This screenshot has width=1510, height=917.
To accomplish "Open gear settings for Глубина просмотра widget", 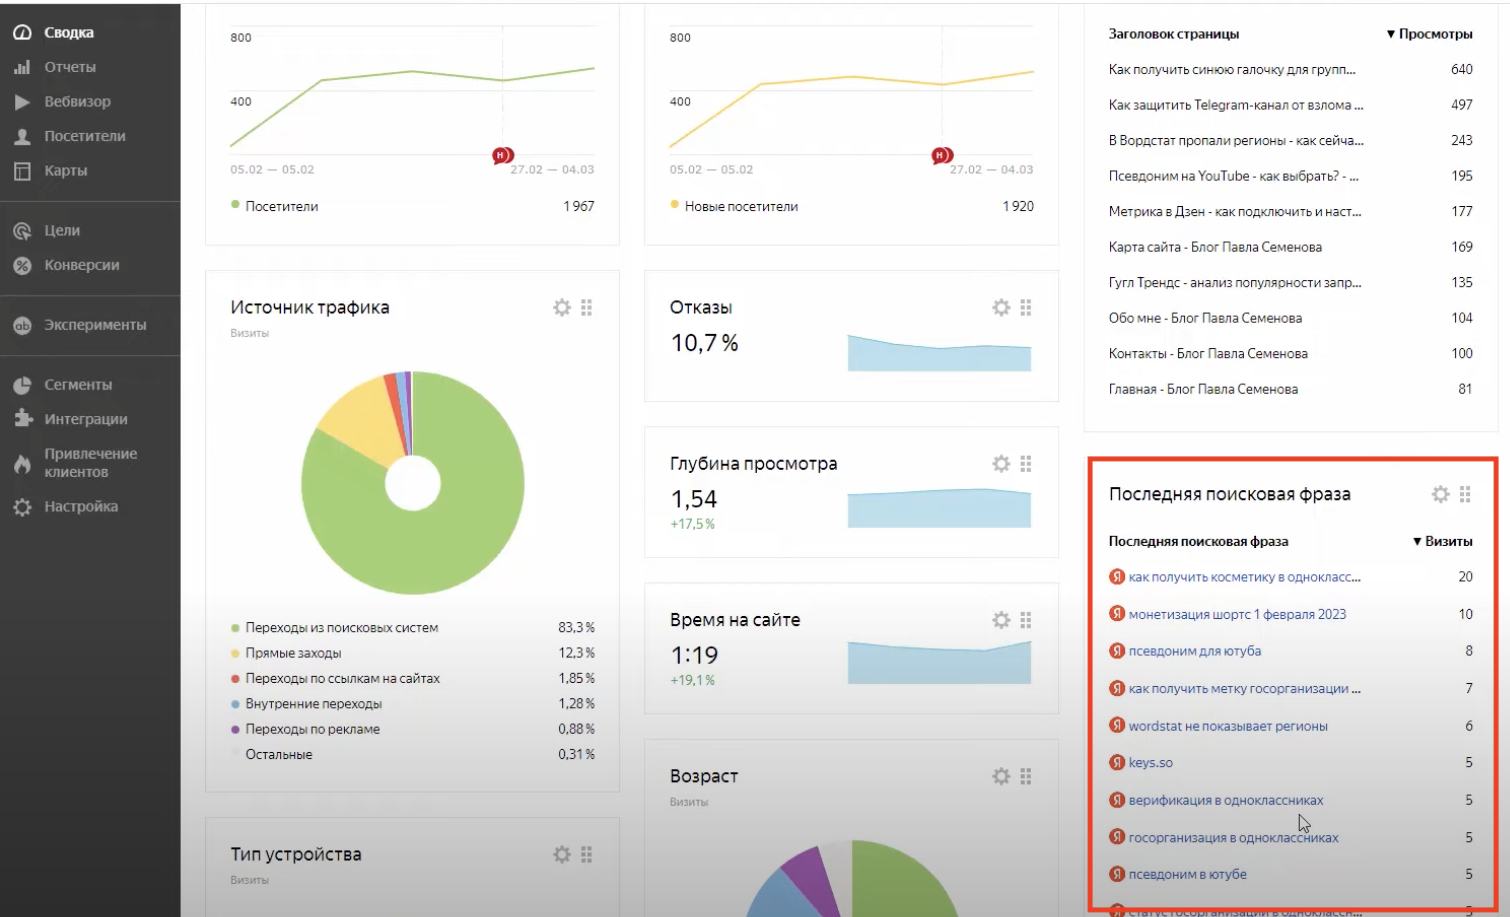I will [1001, 464].
